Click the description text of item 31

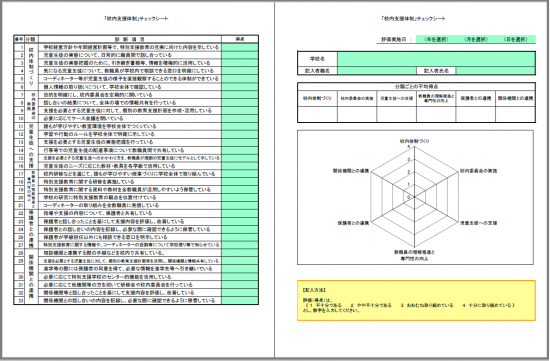coord(118,285)
